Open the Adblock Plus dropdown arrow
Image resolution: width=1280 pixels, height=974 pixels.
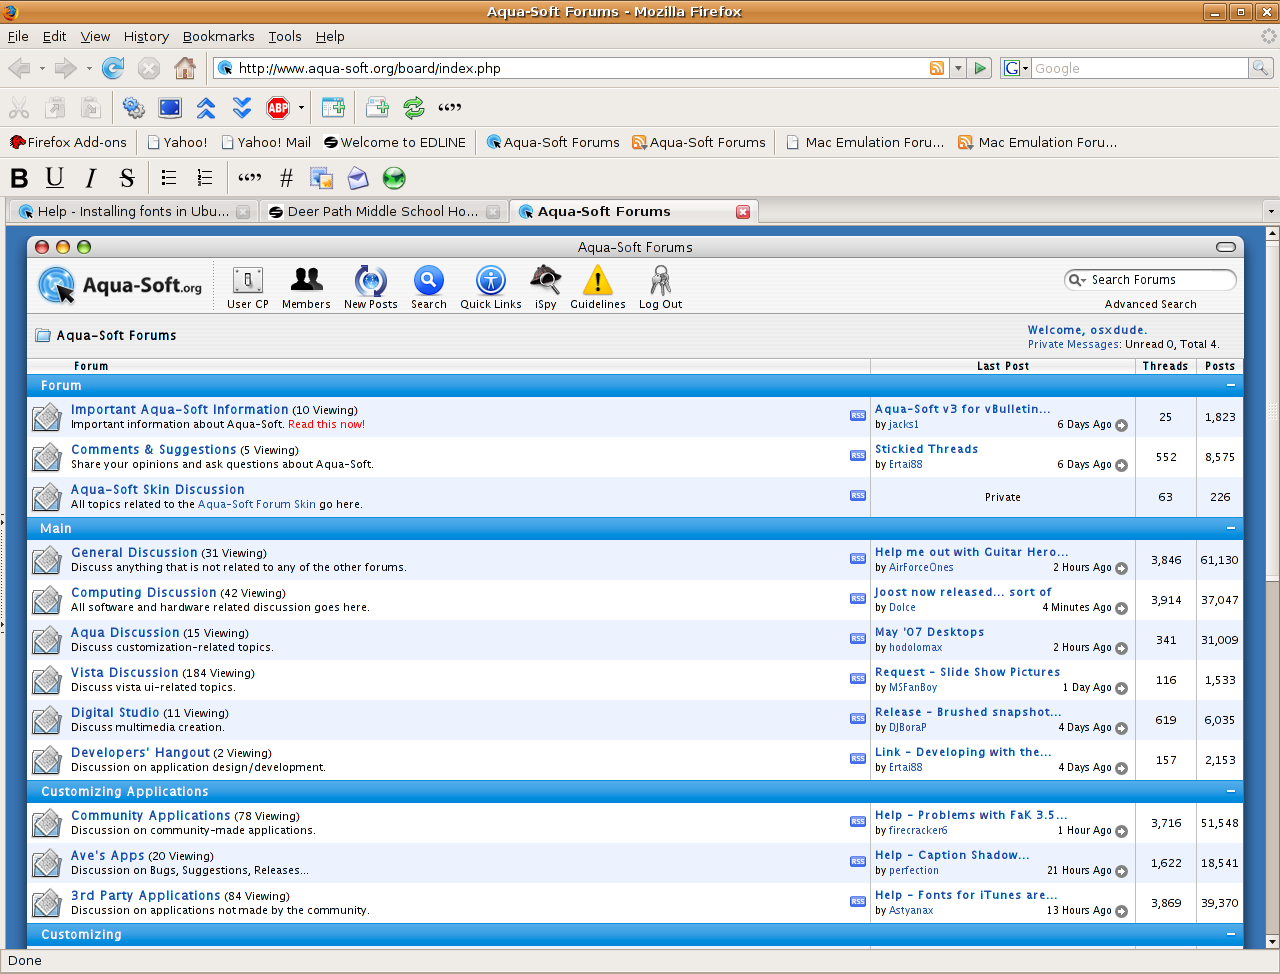click(x=301, y=107)
